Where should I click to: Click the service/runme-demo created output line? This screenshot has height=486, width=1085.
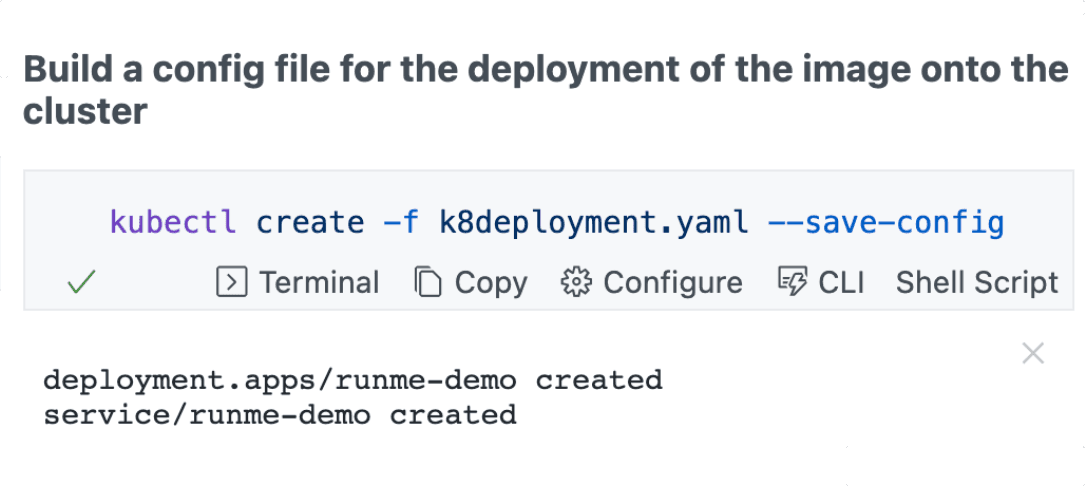click(280, 415)
